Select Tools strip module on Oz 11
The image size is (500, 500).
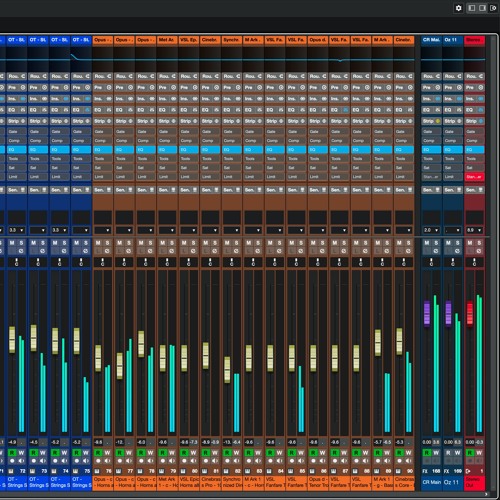pyautogui.click(x=453, y=159)
